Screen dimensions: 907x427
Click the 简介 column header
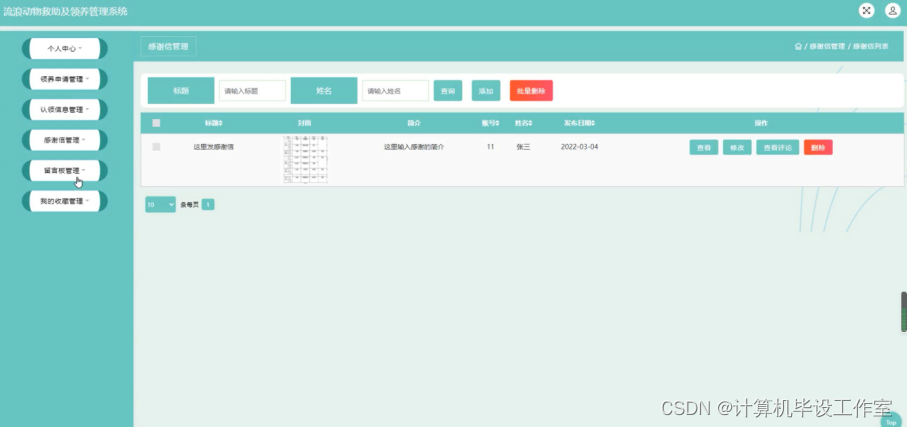point(414,123)
